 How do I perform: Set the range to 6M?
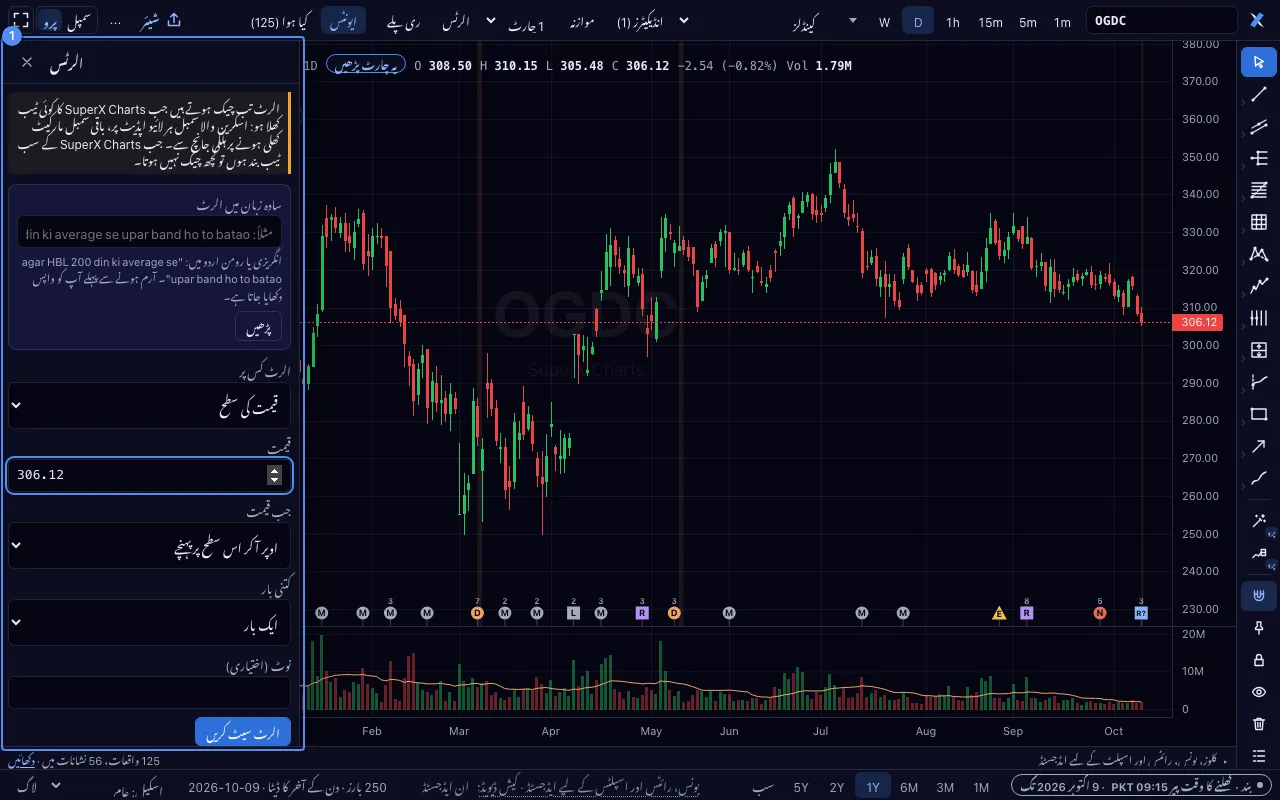pyautogui.click(x=909, y=787)
